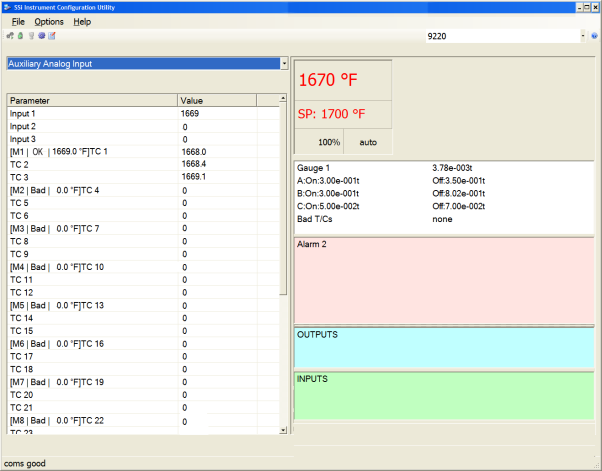Screen dimensions: 602x471
Task: Click the first connection icon in the toolbar
Action: pyautogui.click(x=10, y=36)
